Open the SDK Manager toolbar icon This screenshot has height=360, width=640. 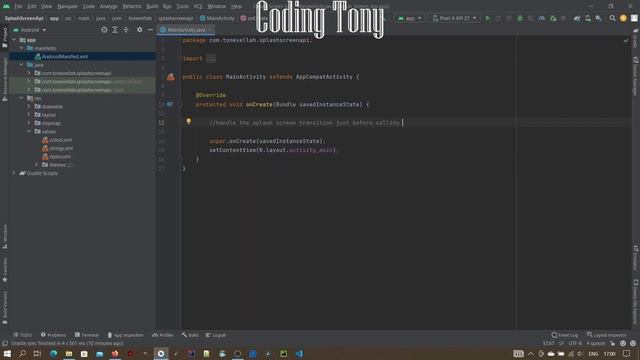[x=598, y=18]
